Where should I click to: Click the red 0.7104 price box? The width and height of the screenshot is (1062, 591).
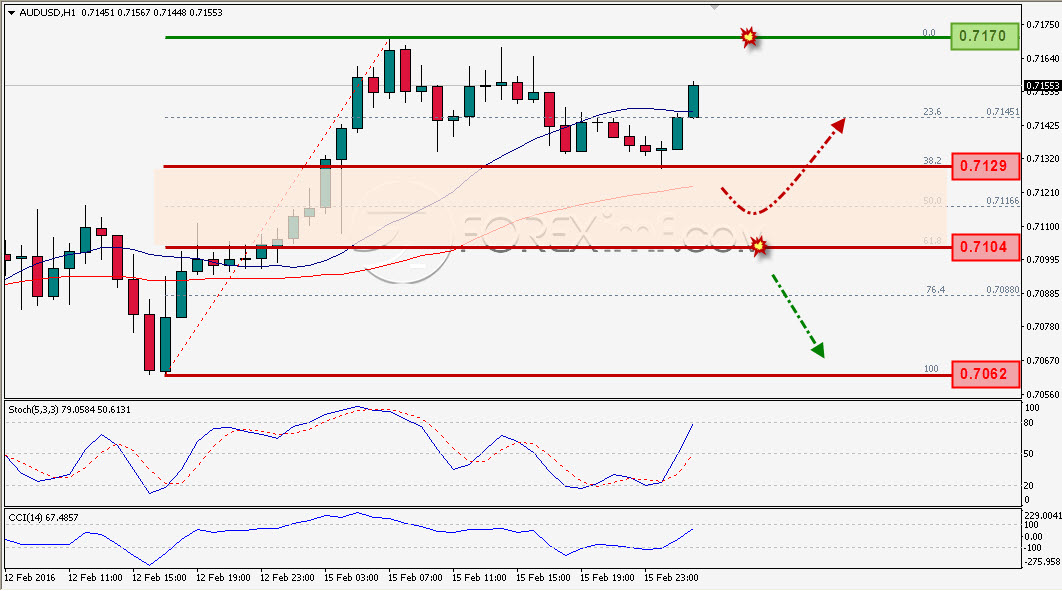tap(985, 247)
